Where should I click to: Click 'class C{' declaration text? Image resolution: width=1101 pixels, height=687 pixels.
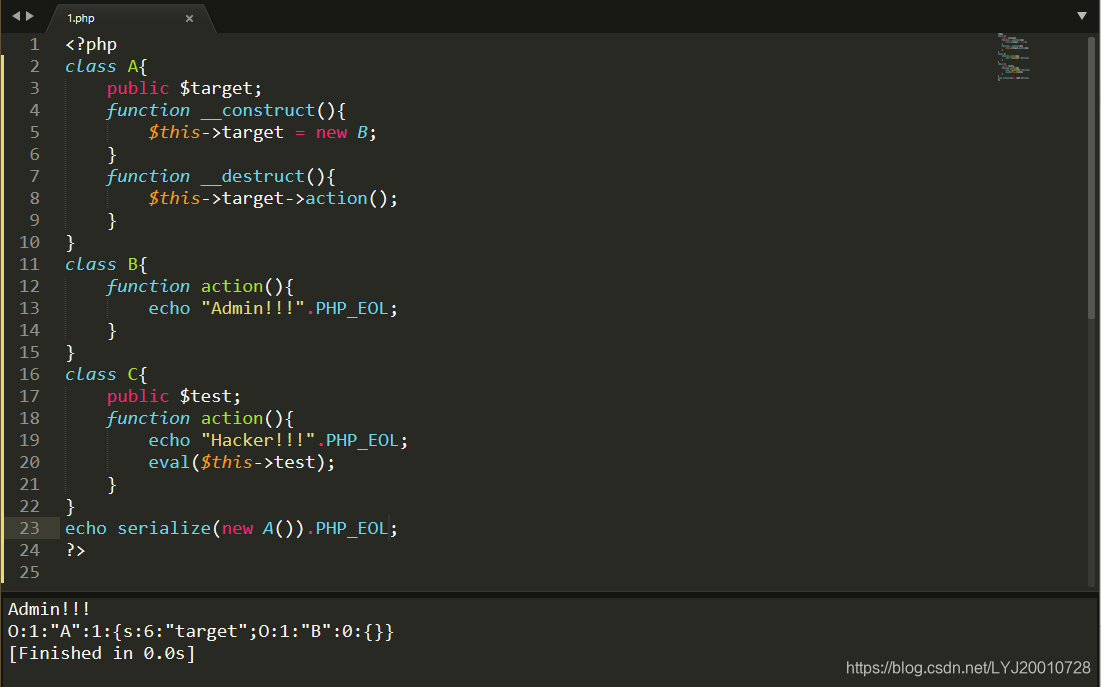point(106,374)
